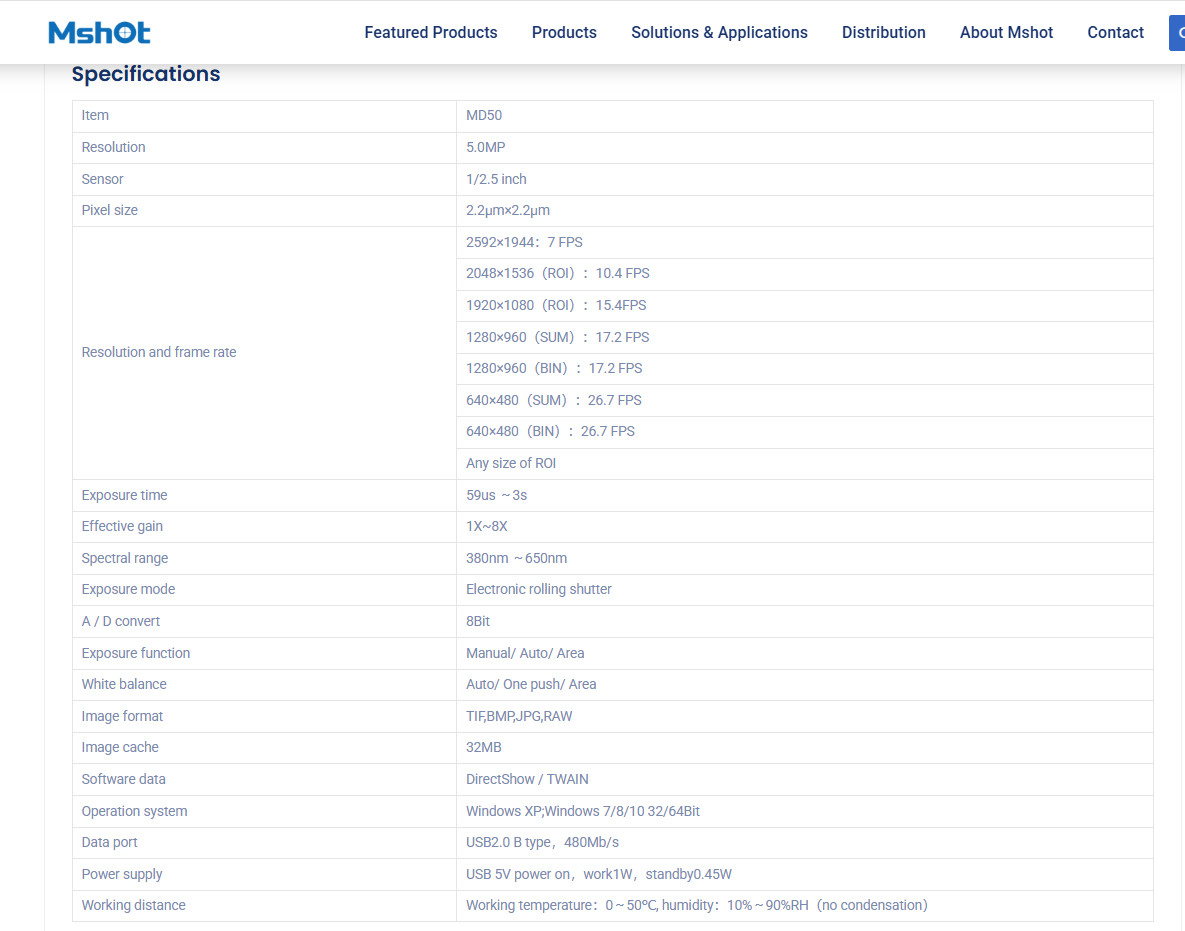The image size is (1185, 931).
Task: Select the Data port label cell
Action: pos(265,843)
